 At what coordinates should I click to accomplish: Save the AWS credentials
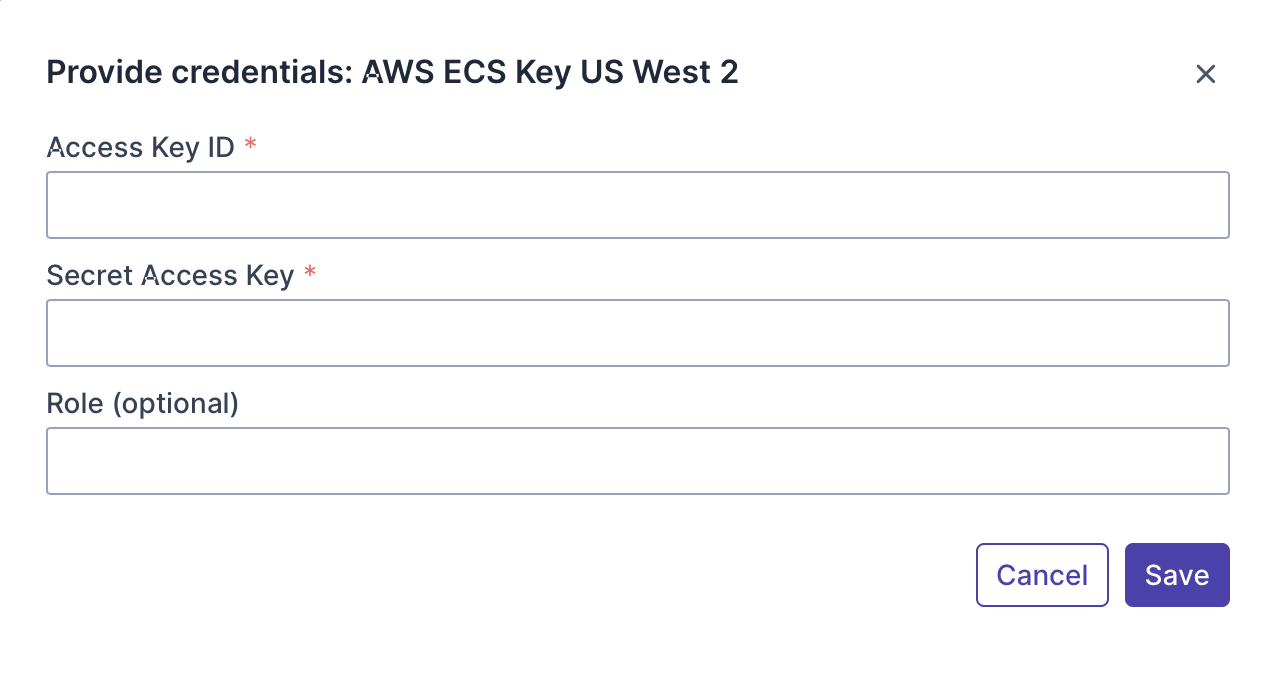point(1176,575)
